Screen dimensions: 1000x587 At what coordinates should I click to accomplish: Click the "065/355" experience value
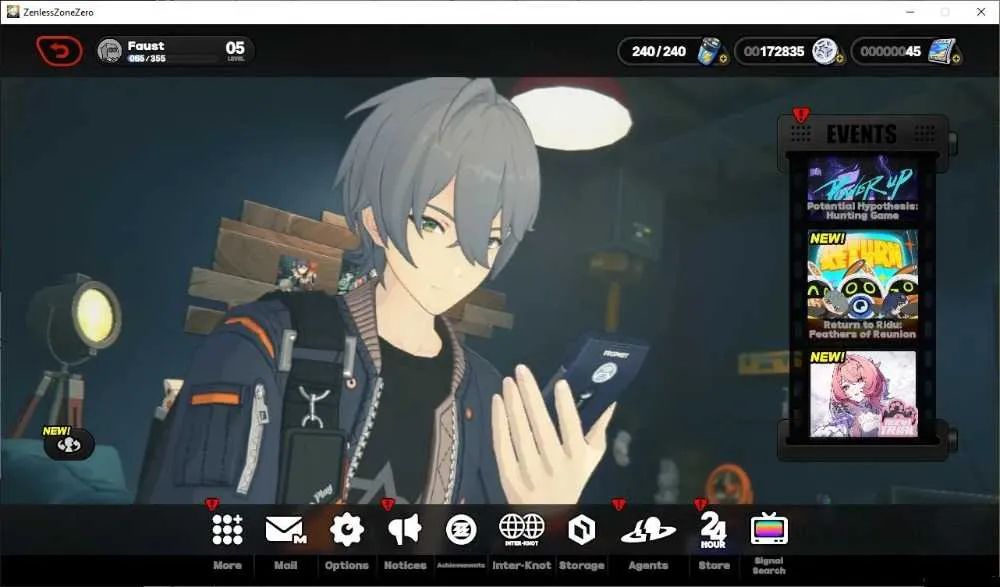pyautogui.click(x=146, y=59)
